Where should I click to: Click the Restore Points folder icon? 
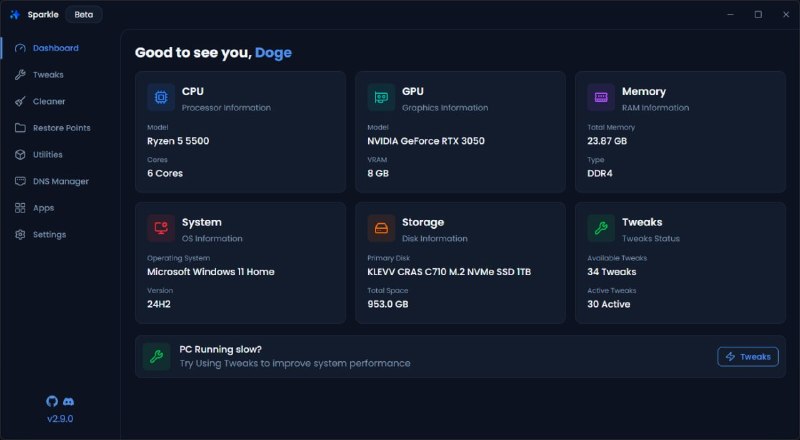[x=20, y=128]
